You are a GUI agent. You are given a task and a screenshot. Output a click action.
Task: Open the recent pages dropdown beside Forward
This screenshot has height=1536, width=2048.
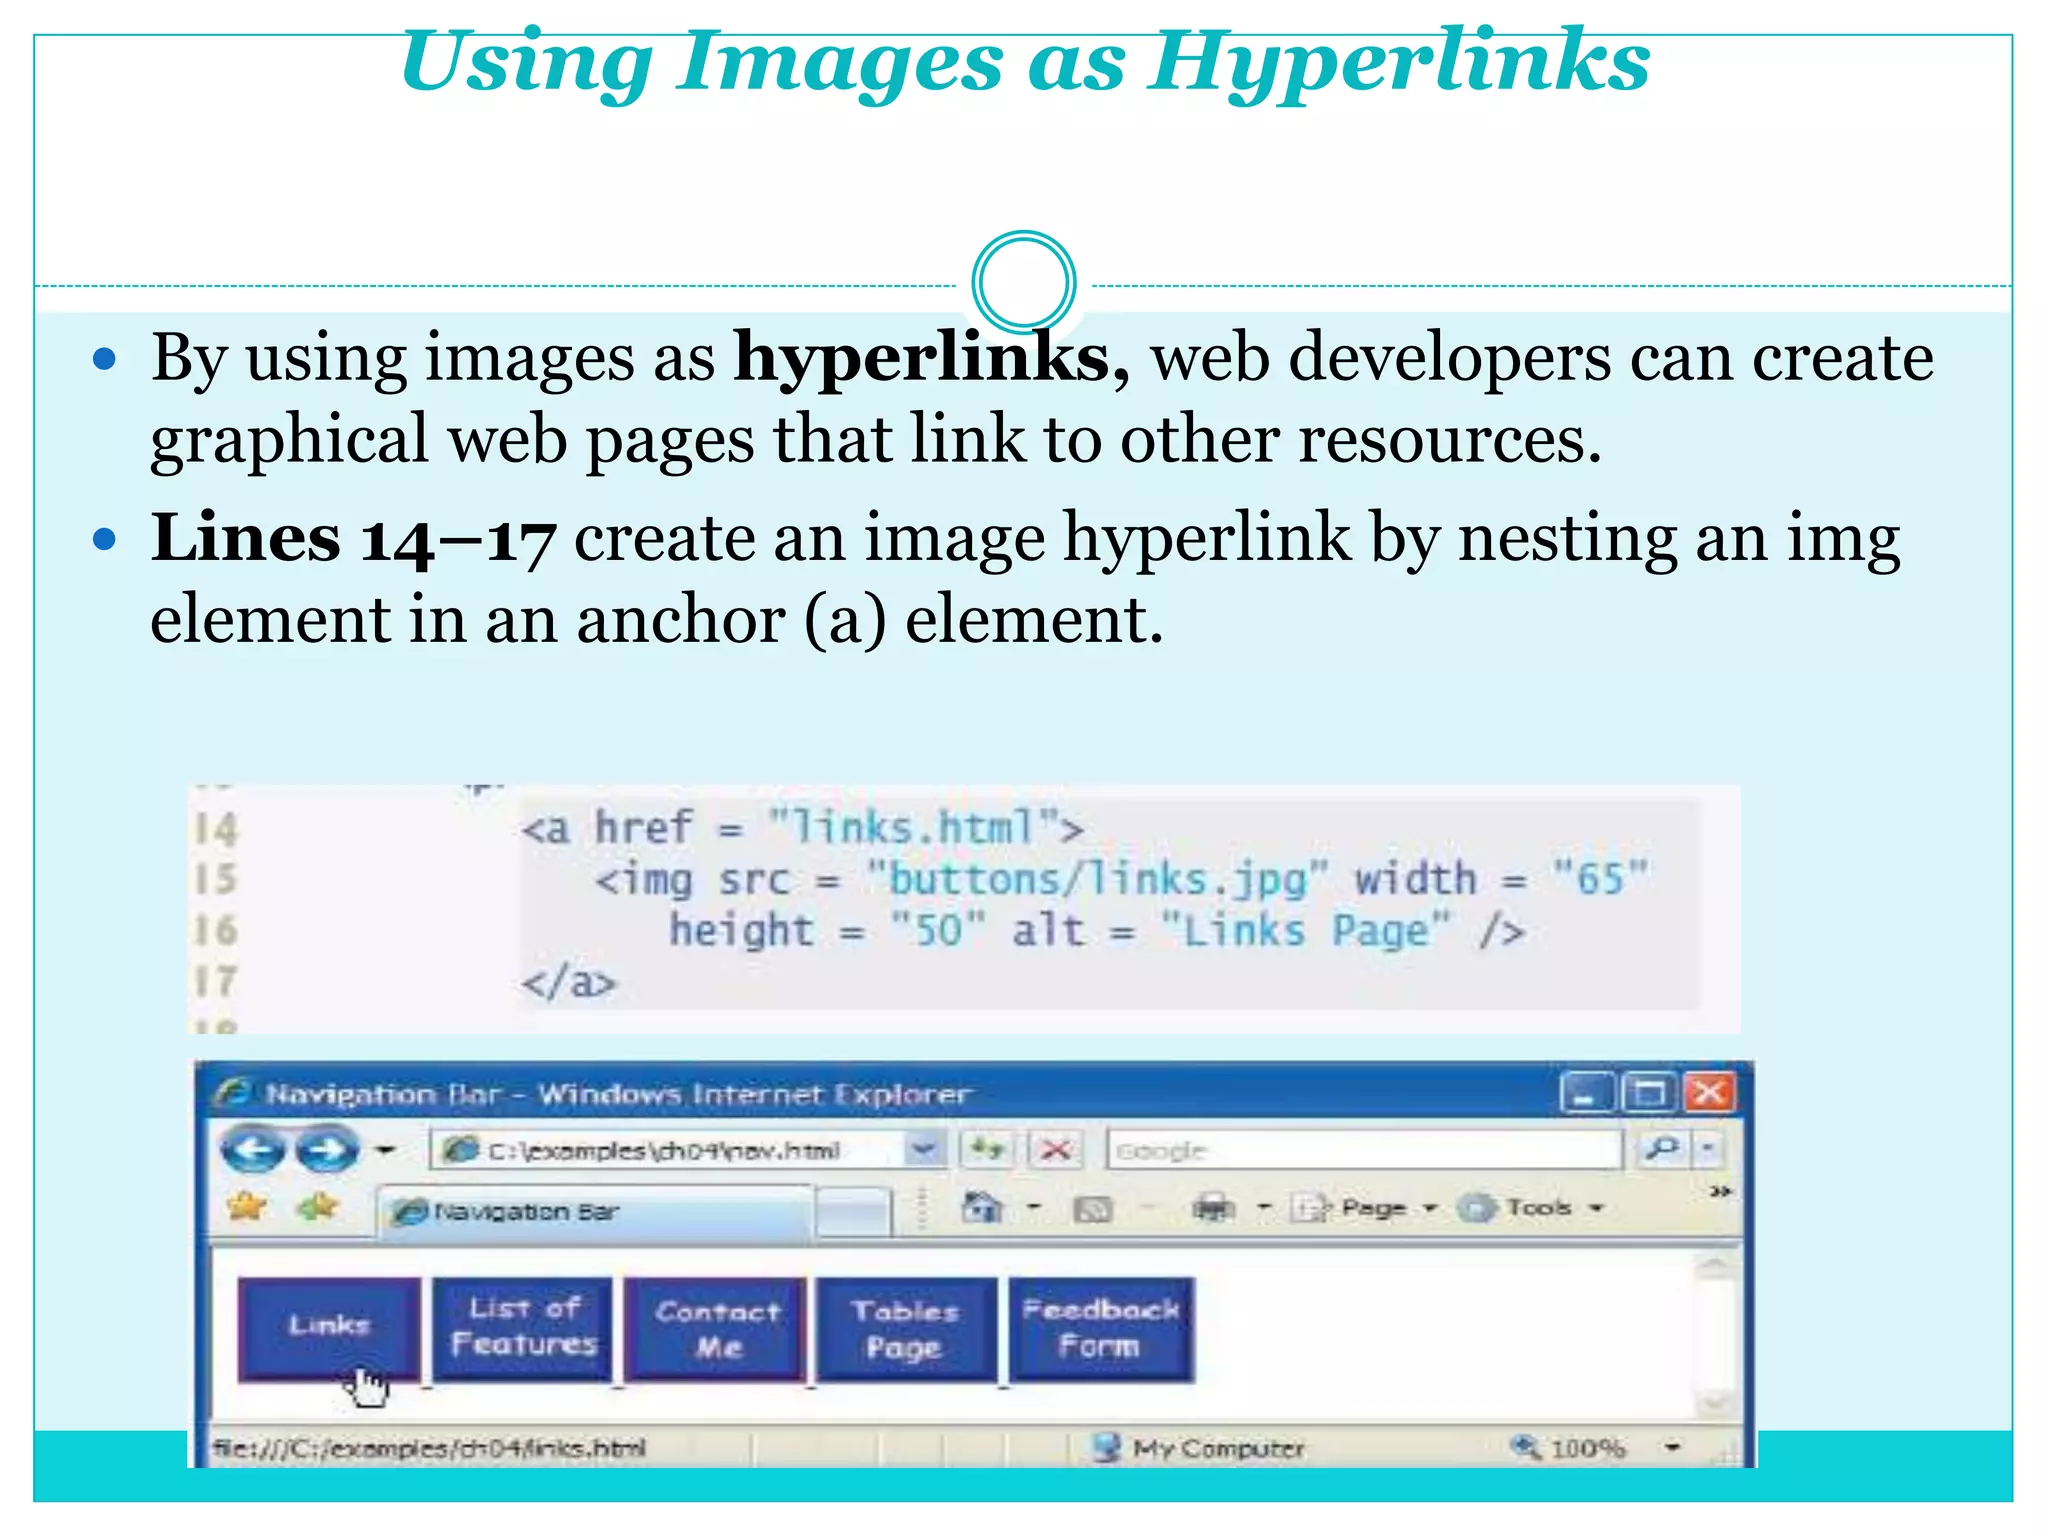tap(385, 1150)
